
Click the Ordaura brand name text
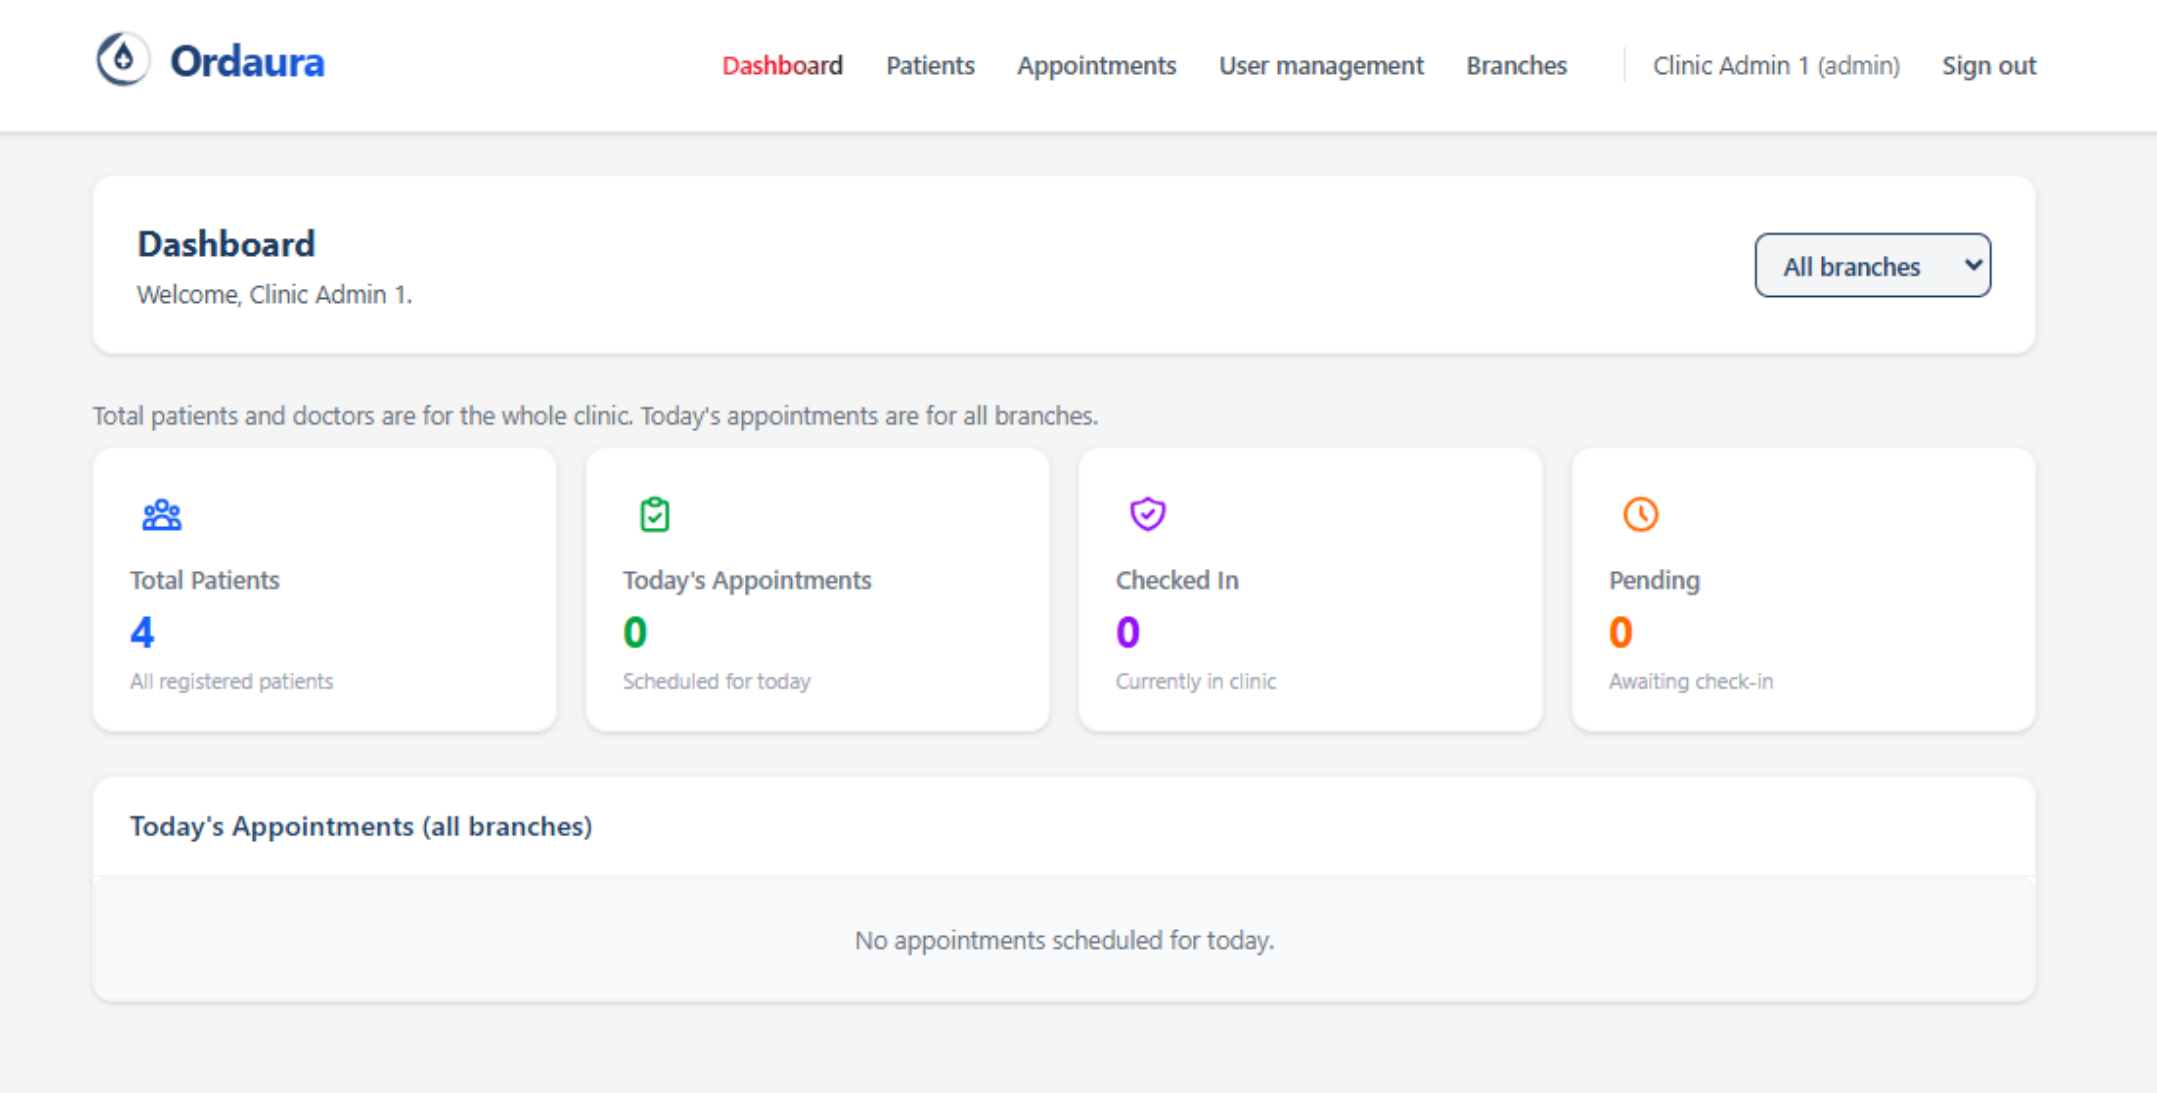pos(247,62)
